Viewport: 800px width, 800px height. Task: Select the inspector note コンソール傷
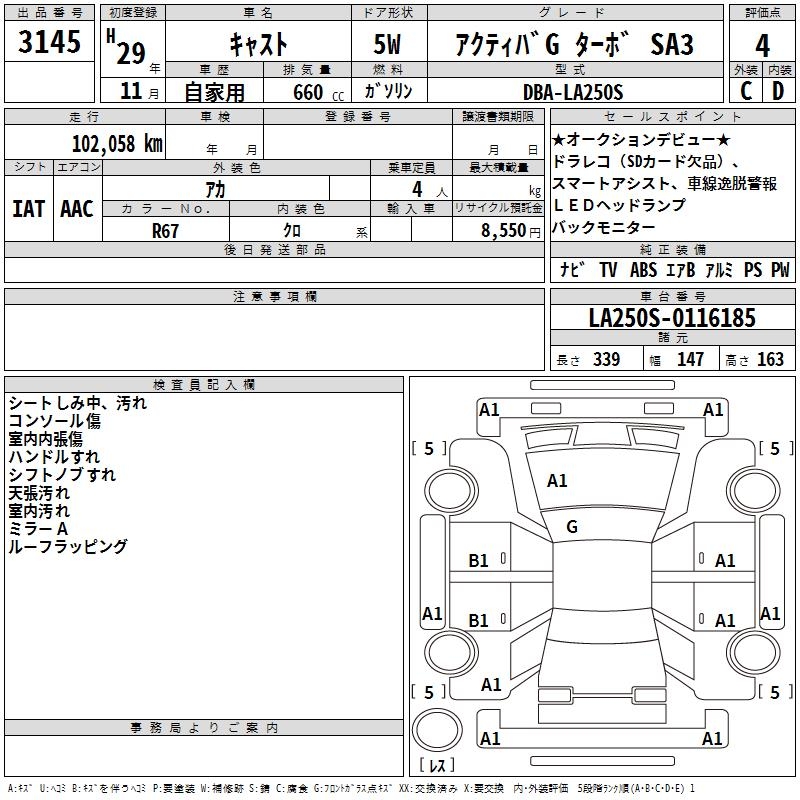(55, 421)
